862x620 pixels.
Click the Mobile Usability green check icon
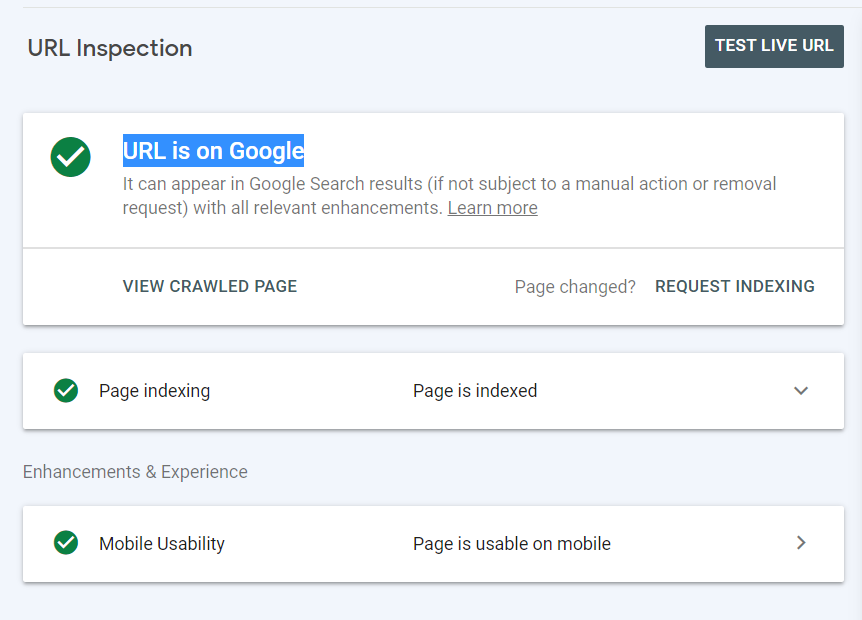click(x=66, y=543)
